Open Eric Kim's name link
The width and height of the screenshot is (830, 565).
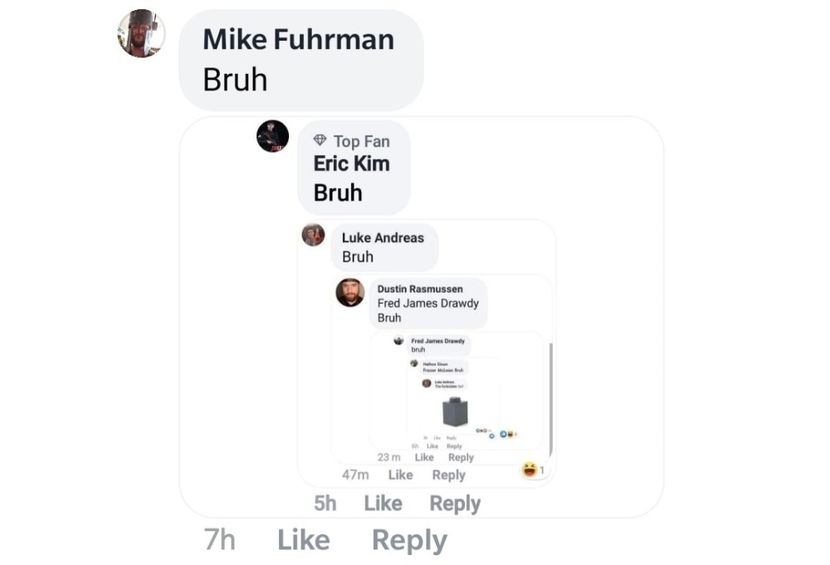click(351, 164)
